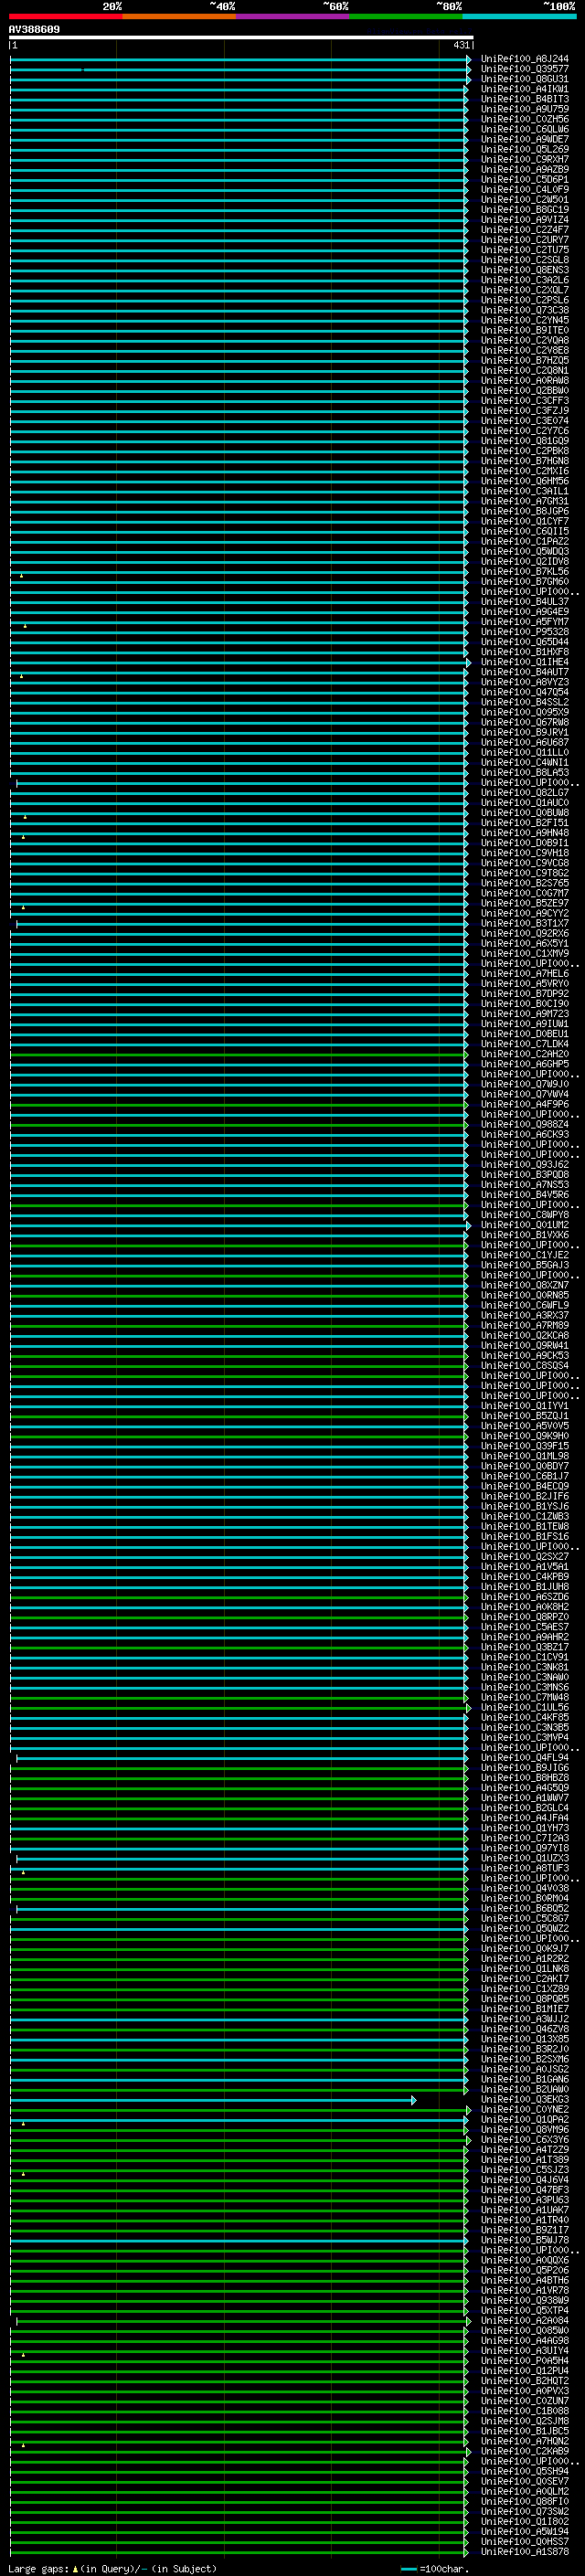Click the arrowhead ending the Q3EKG3 alignment bar
The image size is (585, 2576).
pyautogui.click(x=414, y=2100)
